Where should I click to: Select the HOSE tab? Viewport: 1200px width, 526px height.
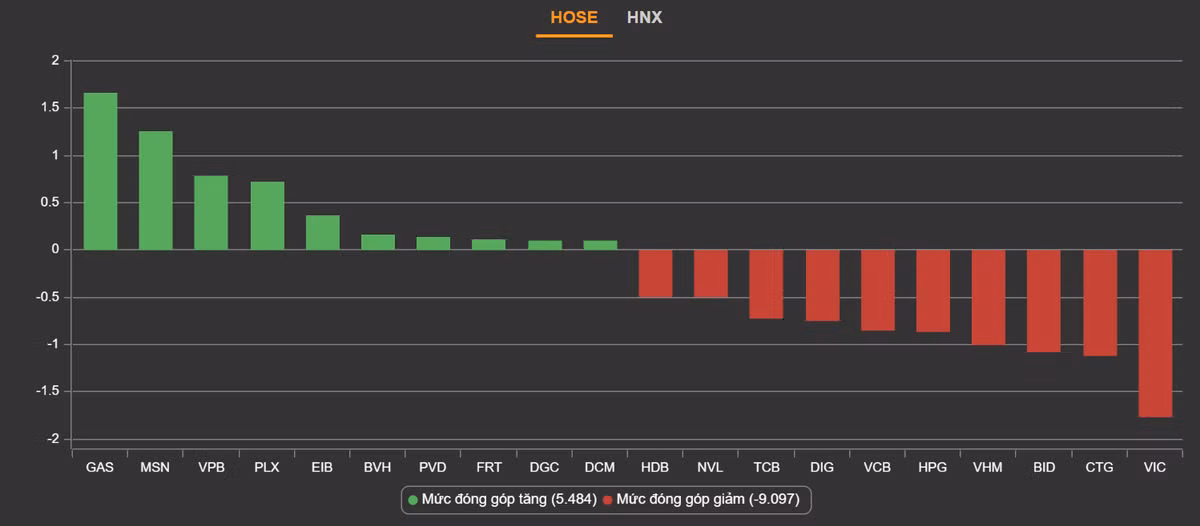pos(574,18)
